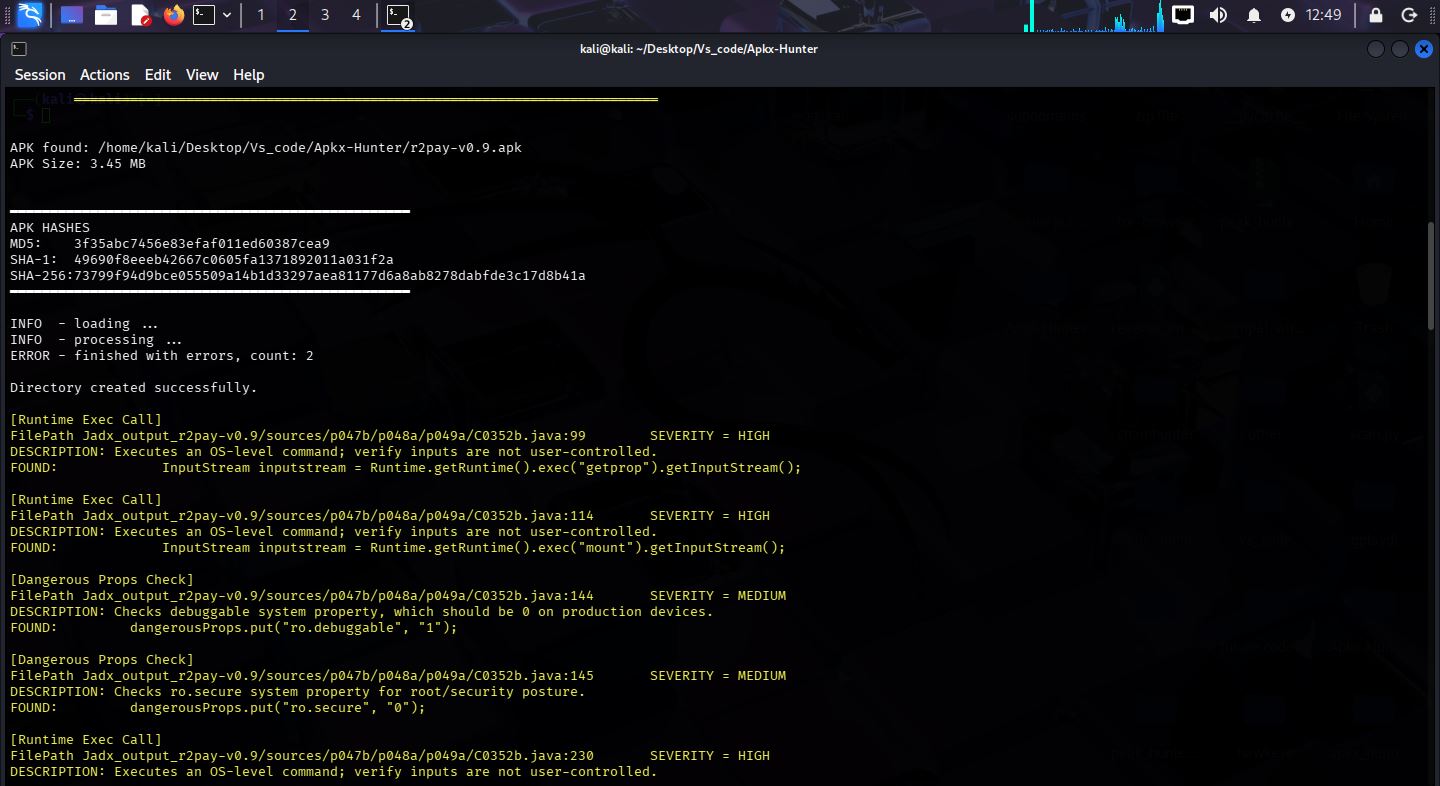This screenshot has width=1440, height=786.
Task: Maximize the terminal window
Action: pyautogui.click(x=1400, y=49)
